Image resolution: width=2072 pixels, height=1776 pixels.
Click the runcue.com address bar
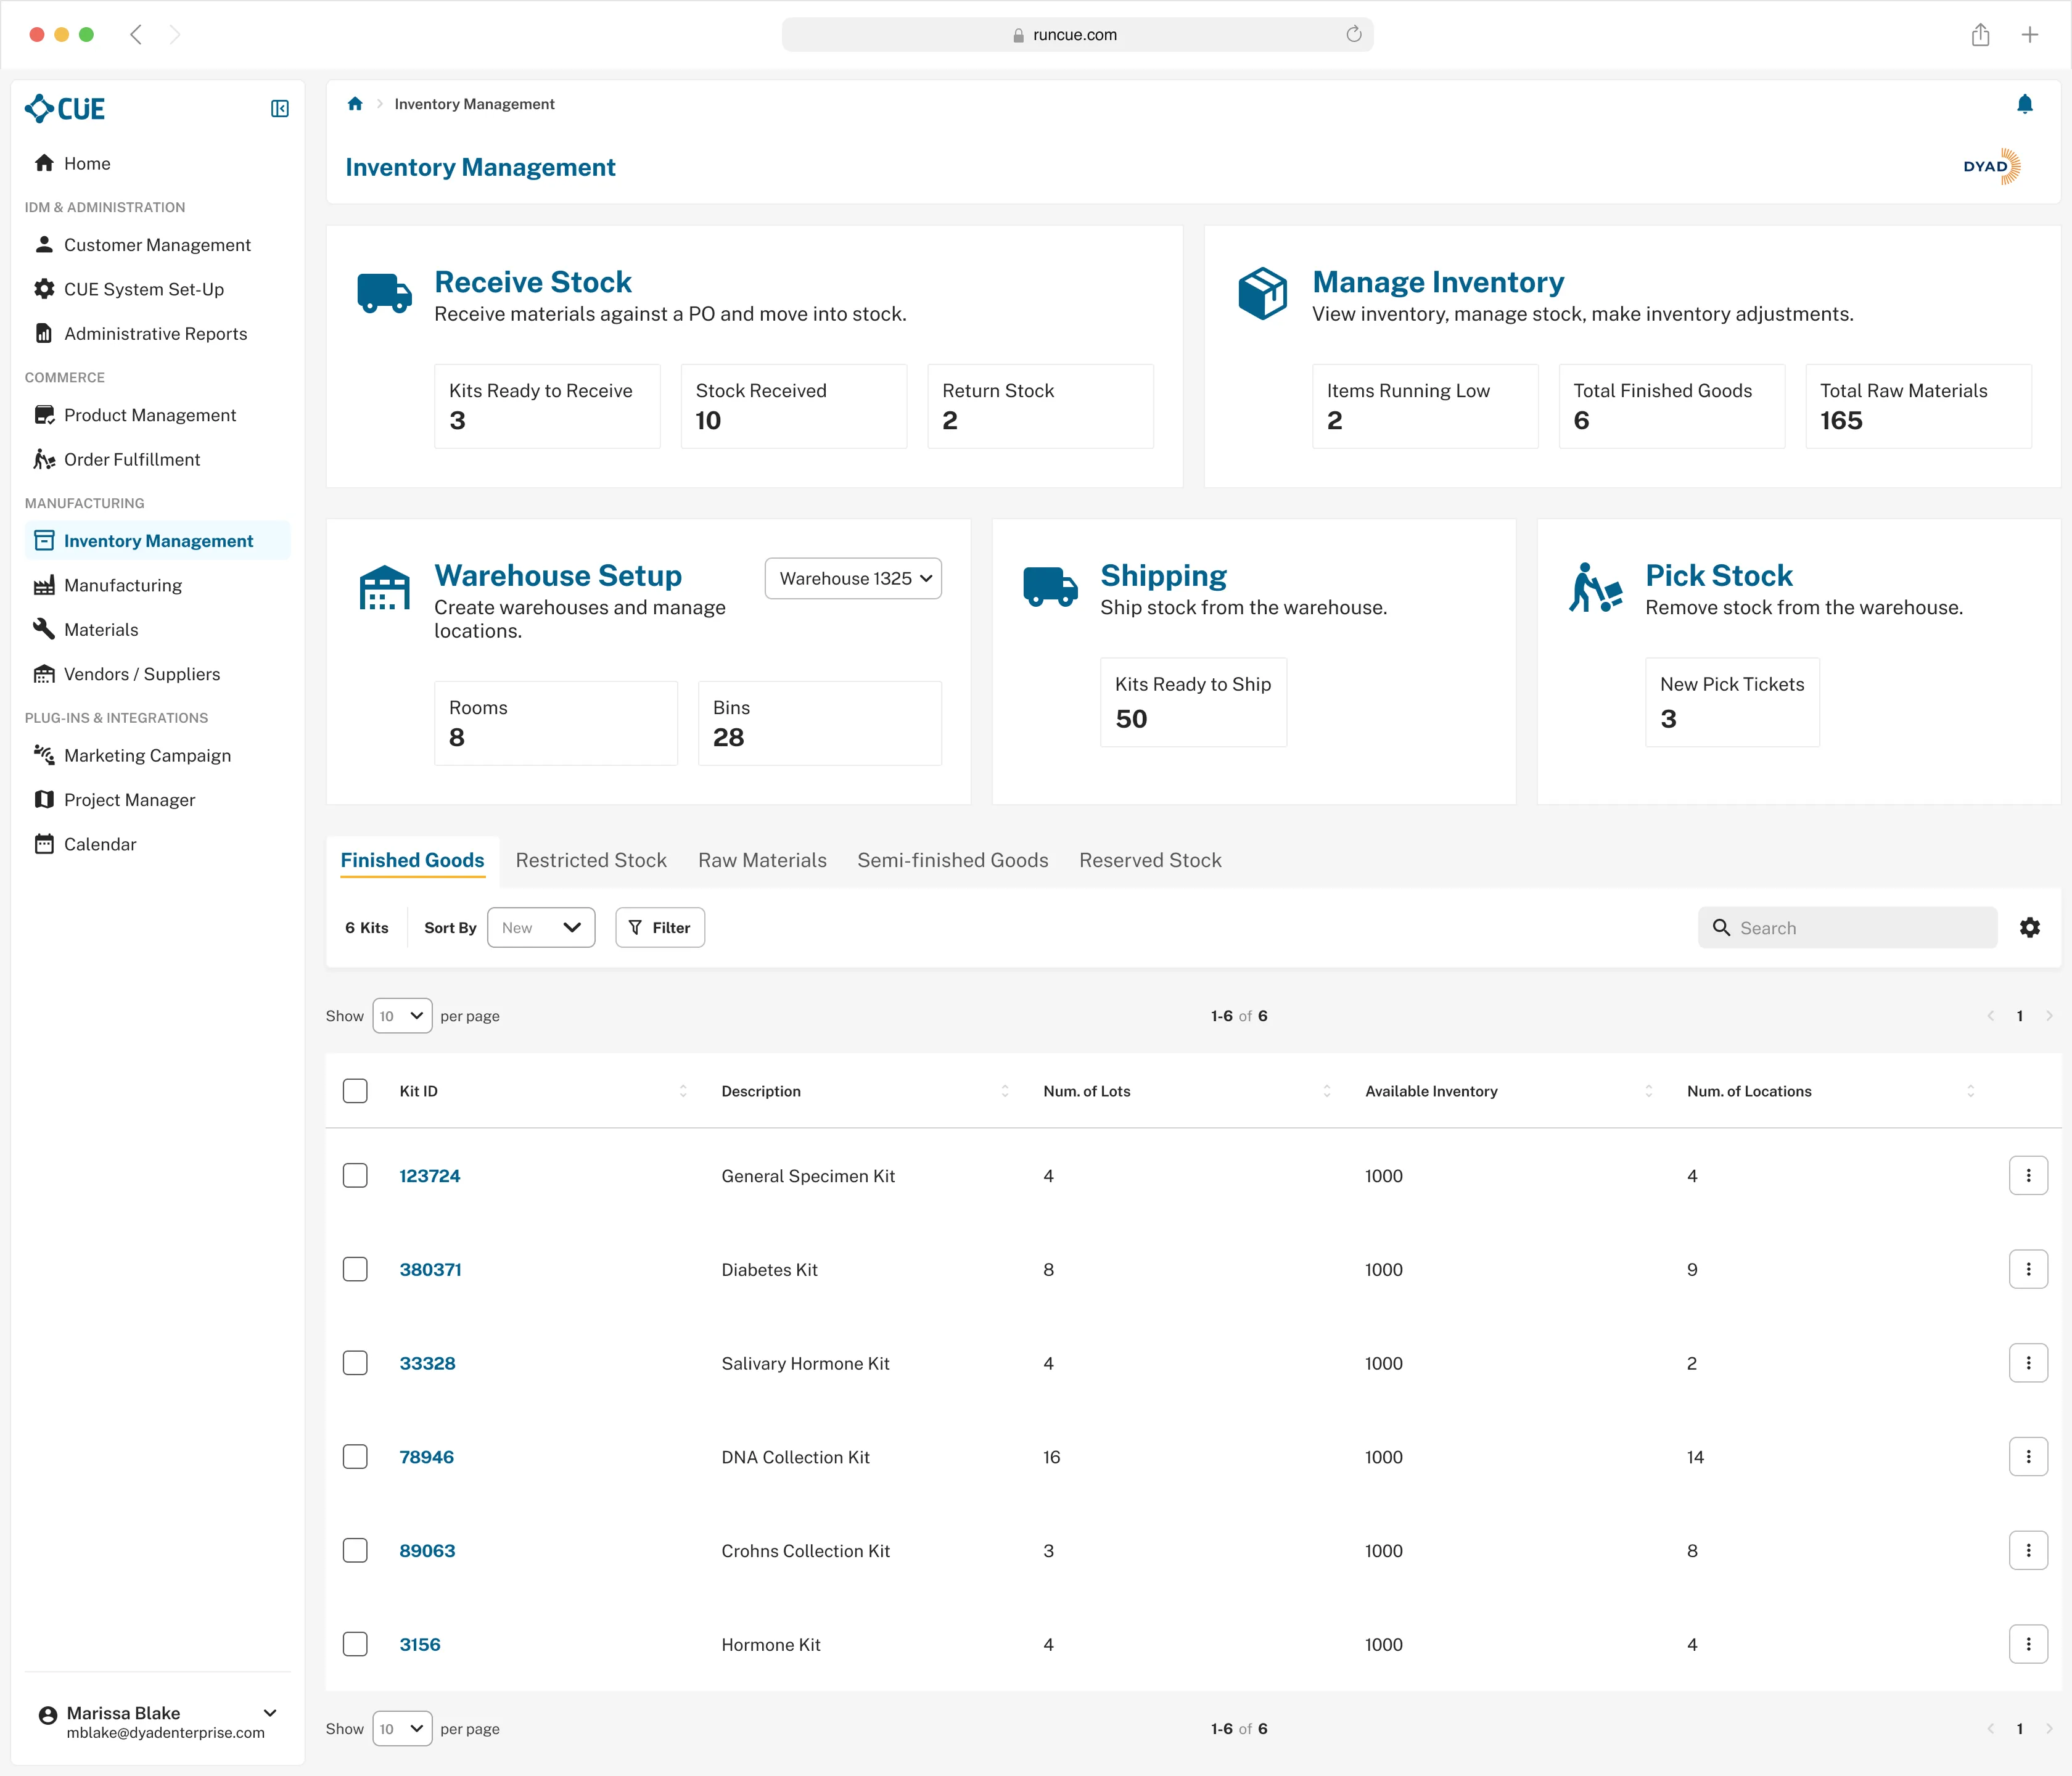tap(1077, 34)
